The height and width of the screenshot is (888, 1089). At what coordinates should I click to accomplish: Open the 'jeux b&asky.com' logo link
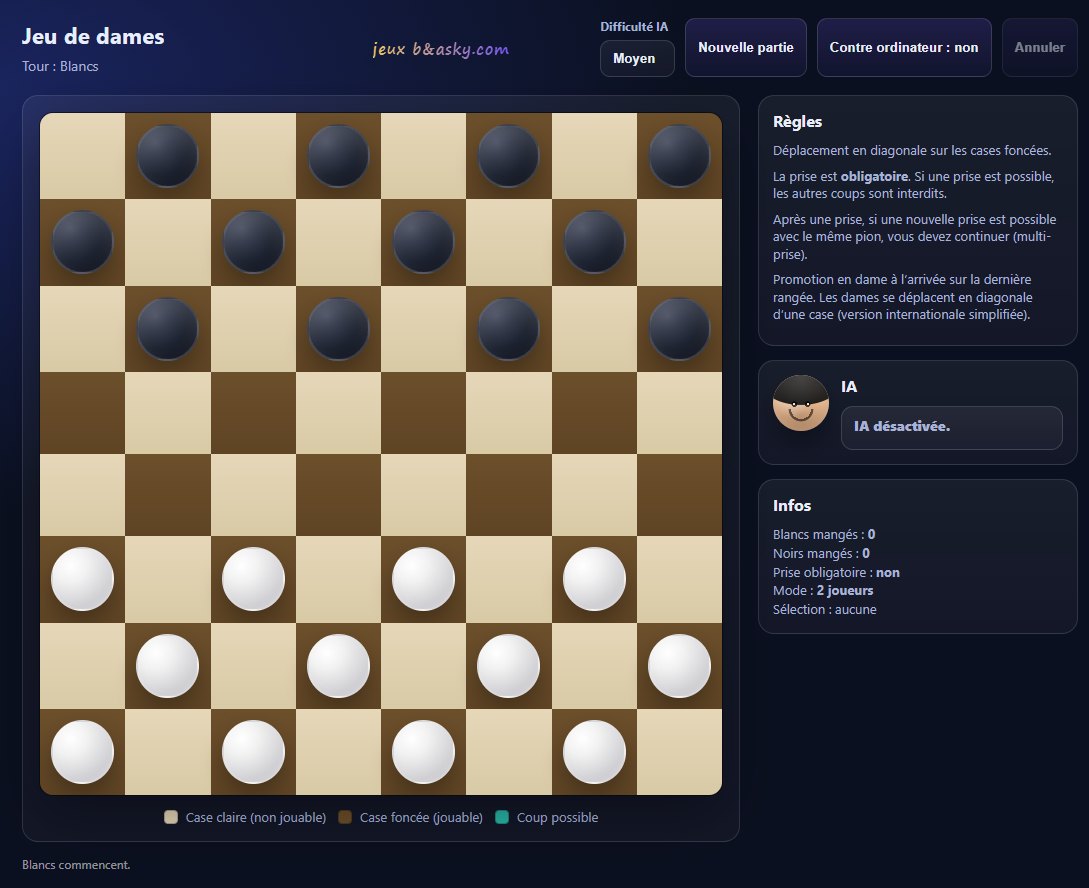440,49
